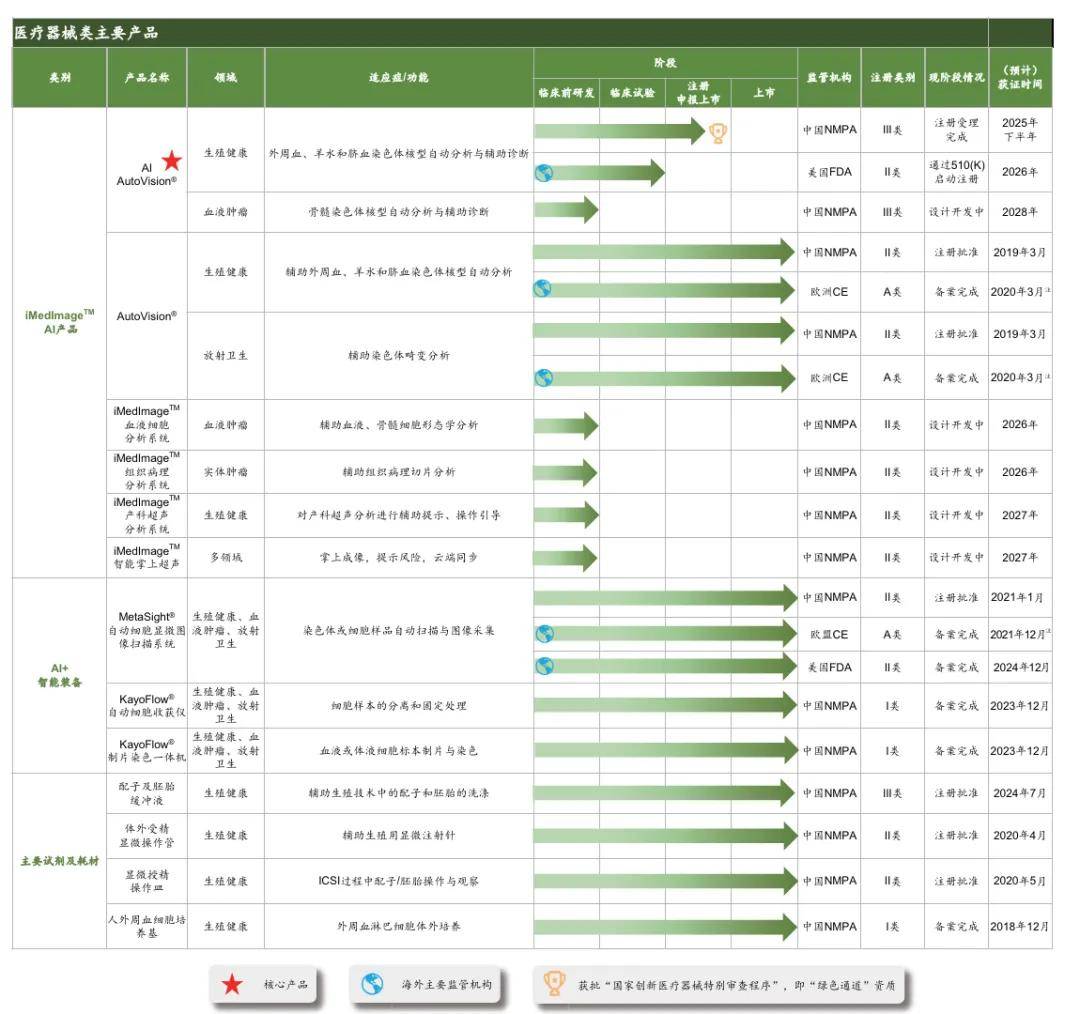Click the trophy icon in the first NMPA row
Screen dimensions: 1080x1014
click(718, 133)
